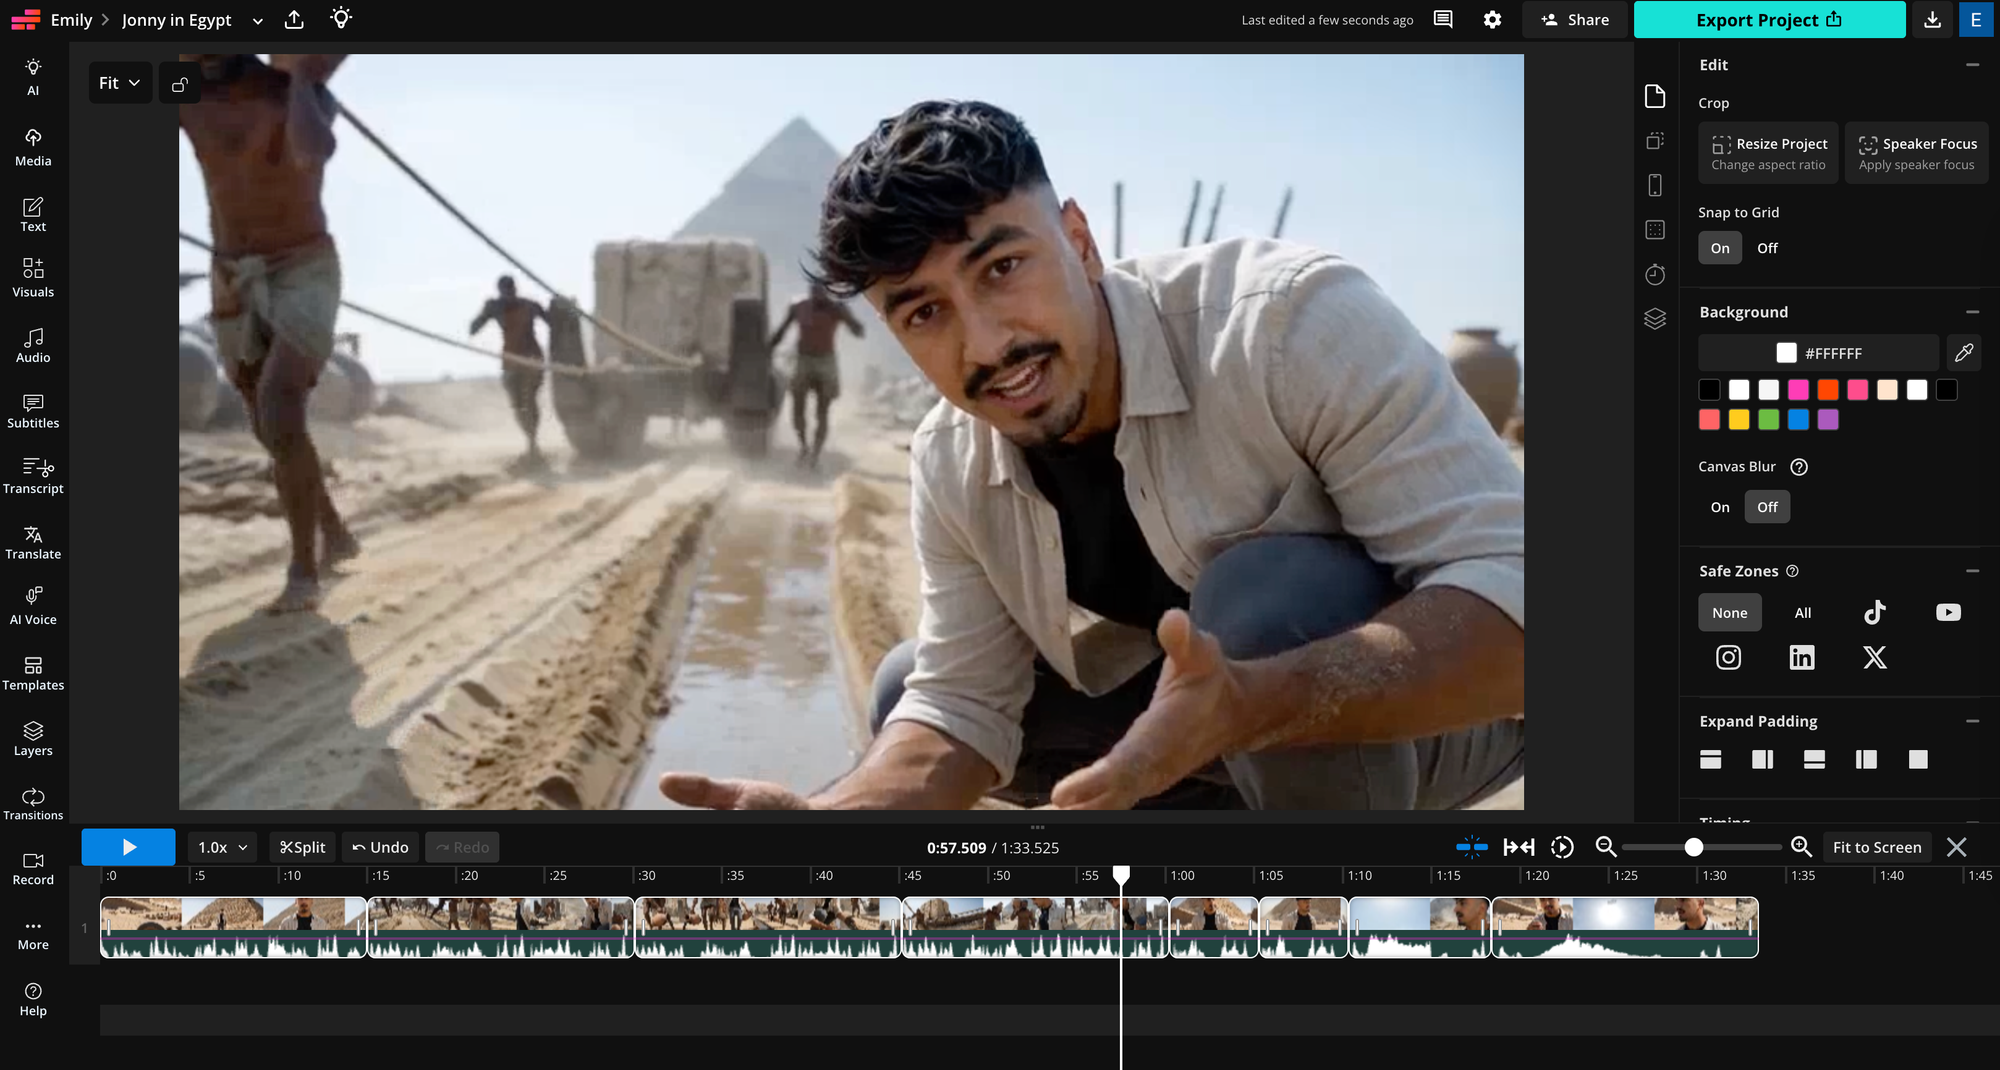Click the Share button
The height and width of the screenshot is (1070, 2000).
[1575, 20]
